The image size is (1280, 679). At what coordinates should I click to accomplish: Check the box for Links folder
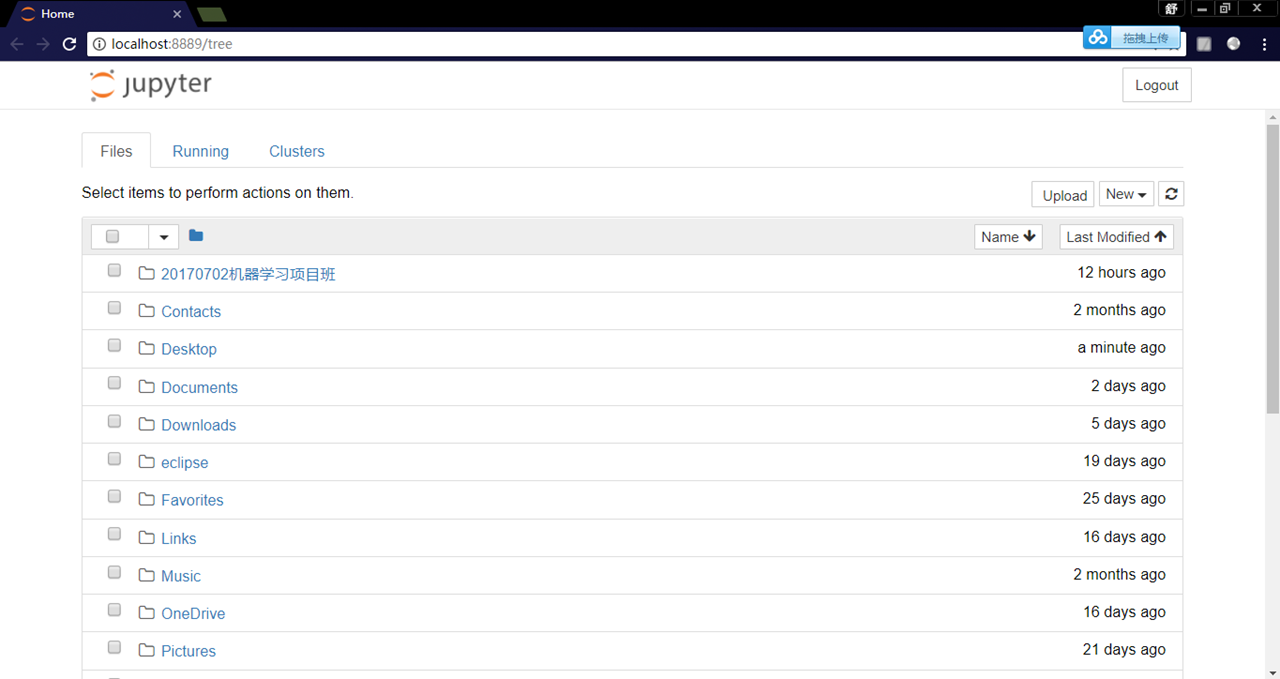pos(114,534)
